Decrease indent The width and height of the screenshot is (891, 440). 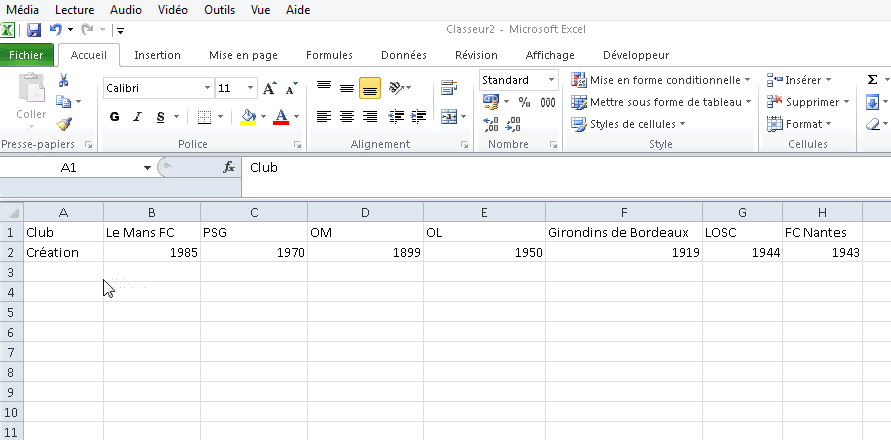(396, 117)
